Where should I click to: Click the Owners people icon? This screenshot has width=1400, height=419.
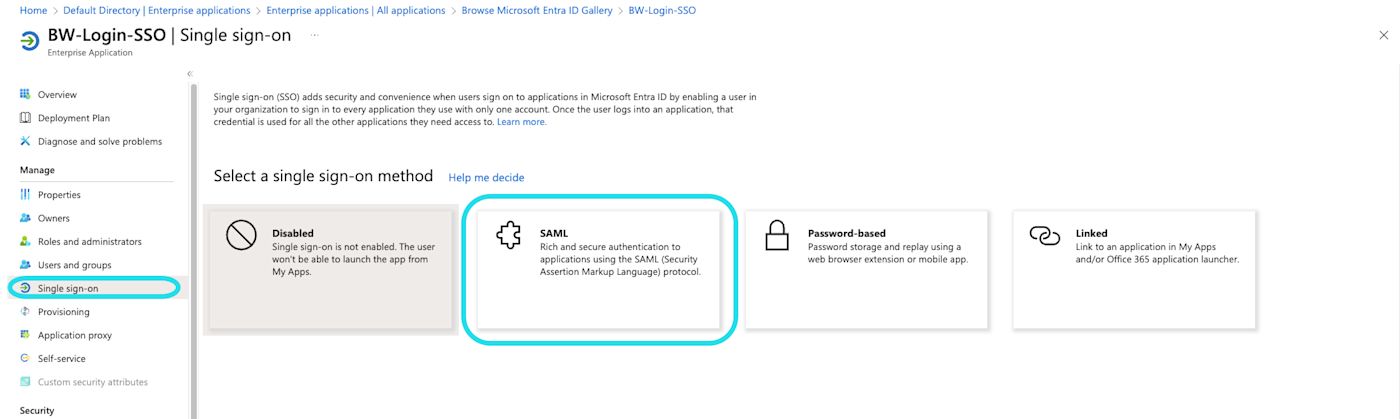[25, 218]
